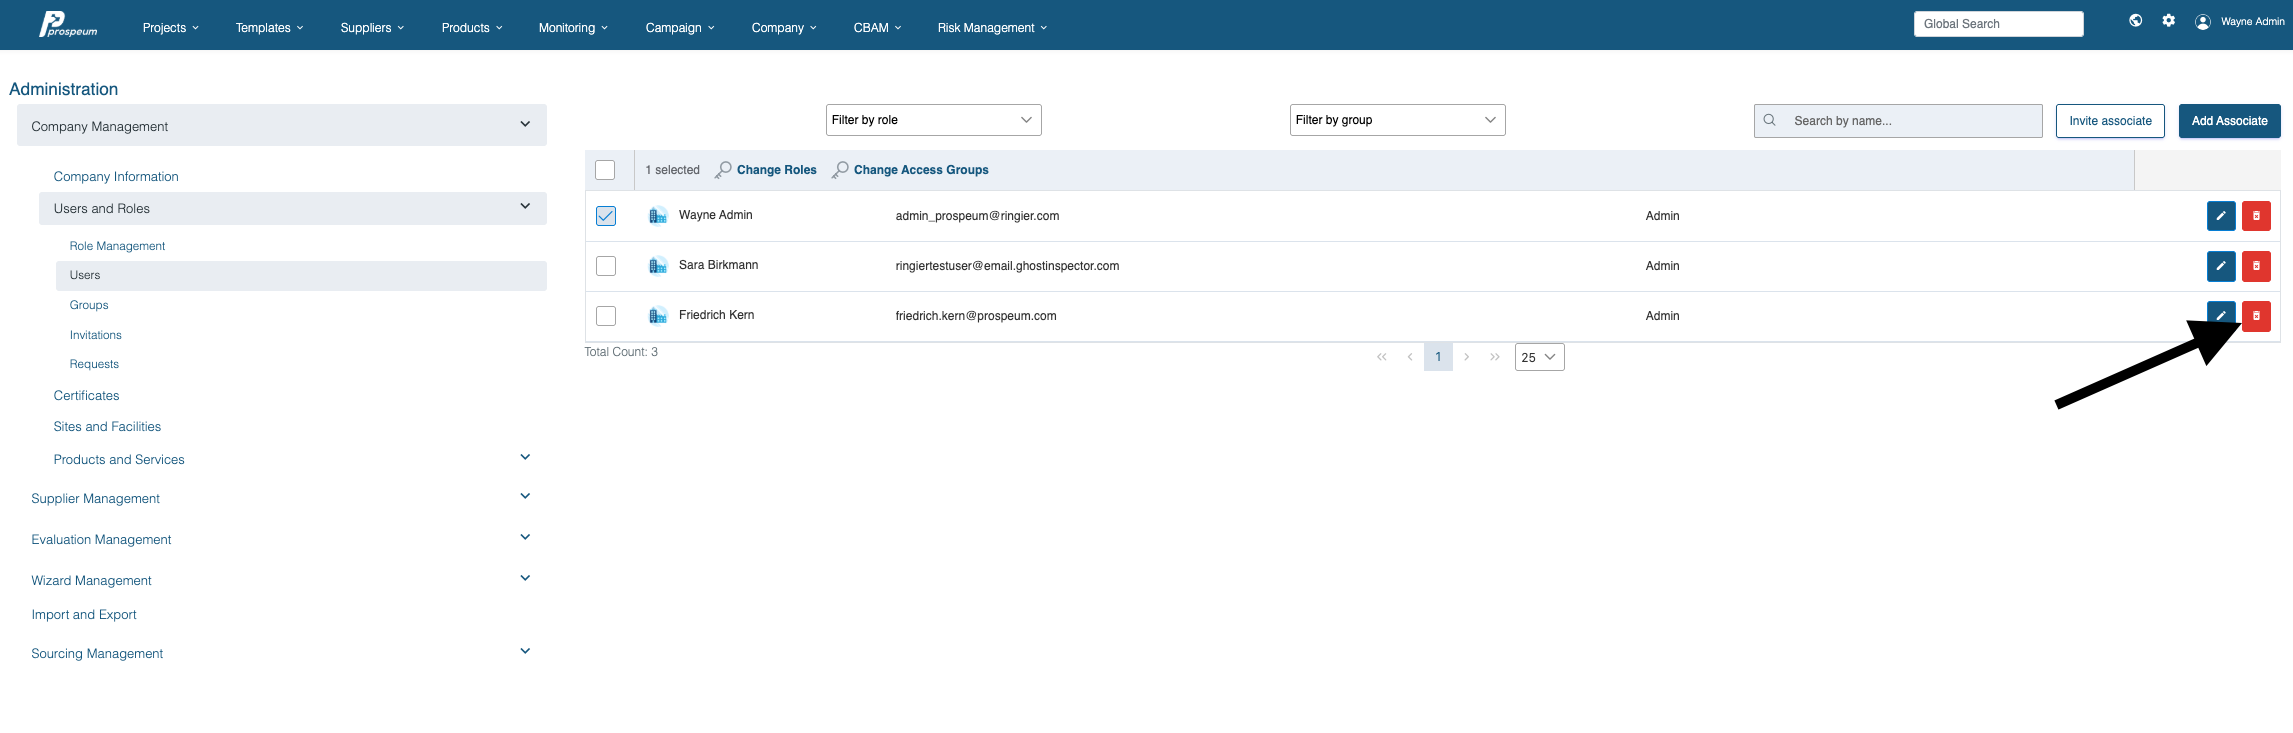2293x733 pixels.
Task: Open the Products menu
Action: (x=472, y=28)
